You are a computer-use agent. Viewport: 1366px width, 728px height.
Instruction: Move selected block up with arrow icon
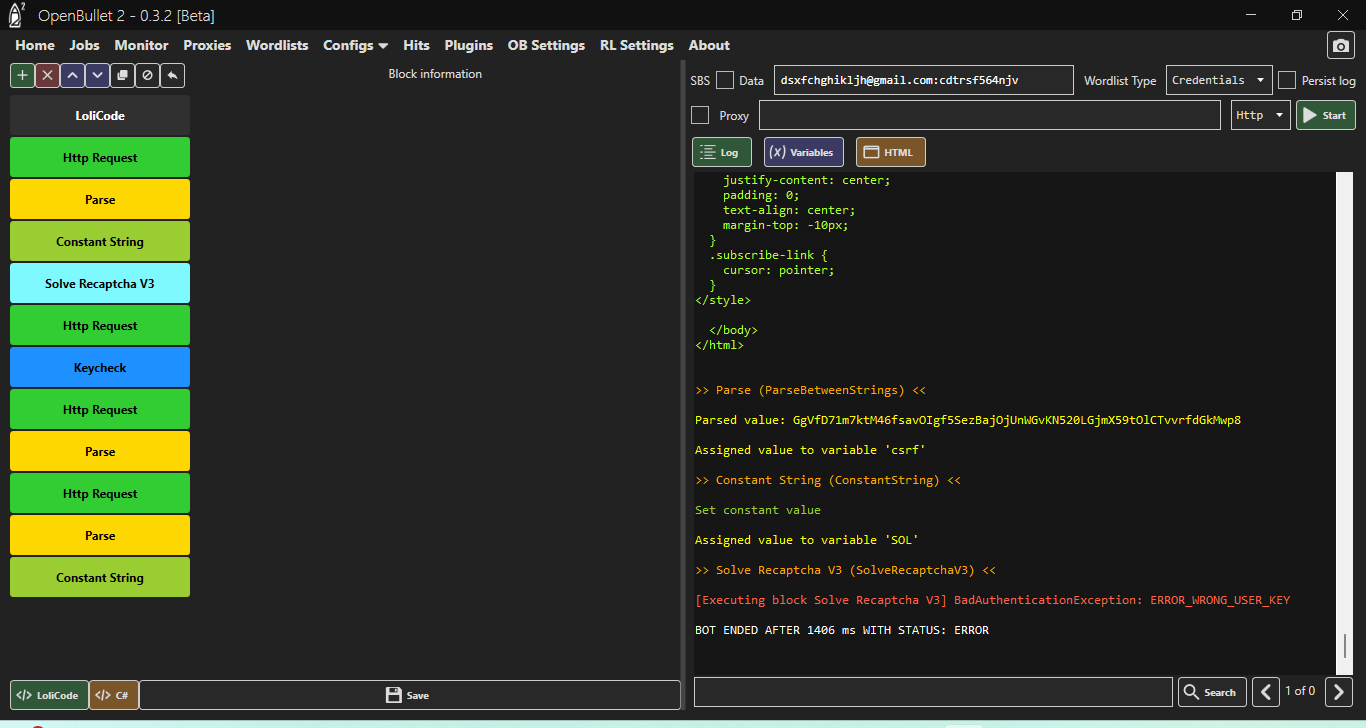[72, 75]
